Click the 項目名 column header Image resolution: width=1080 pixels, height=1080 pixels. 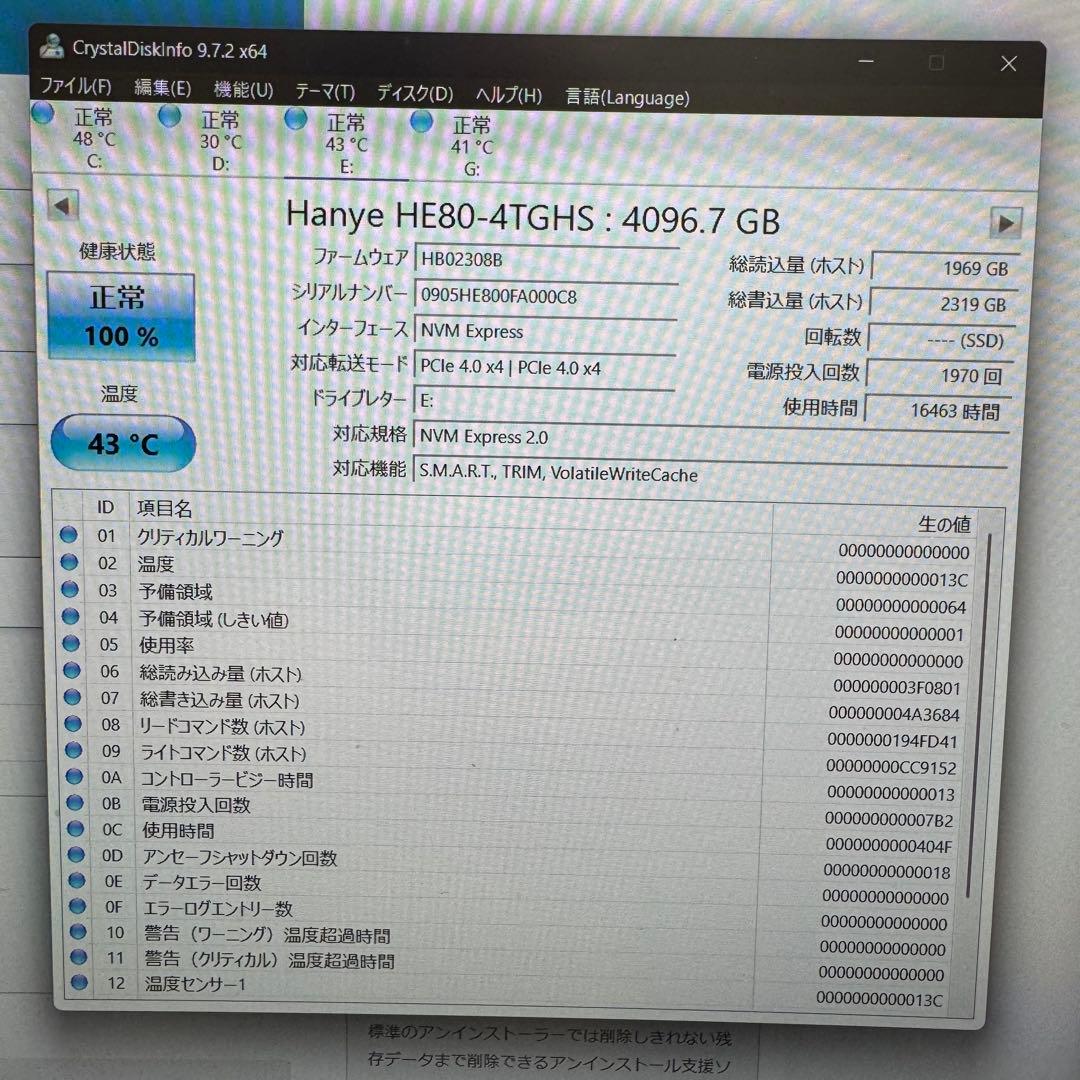pos(451,515)
